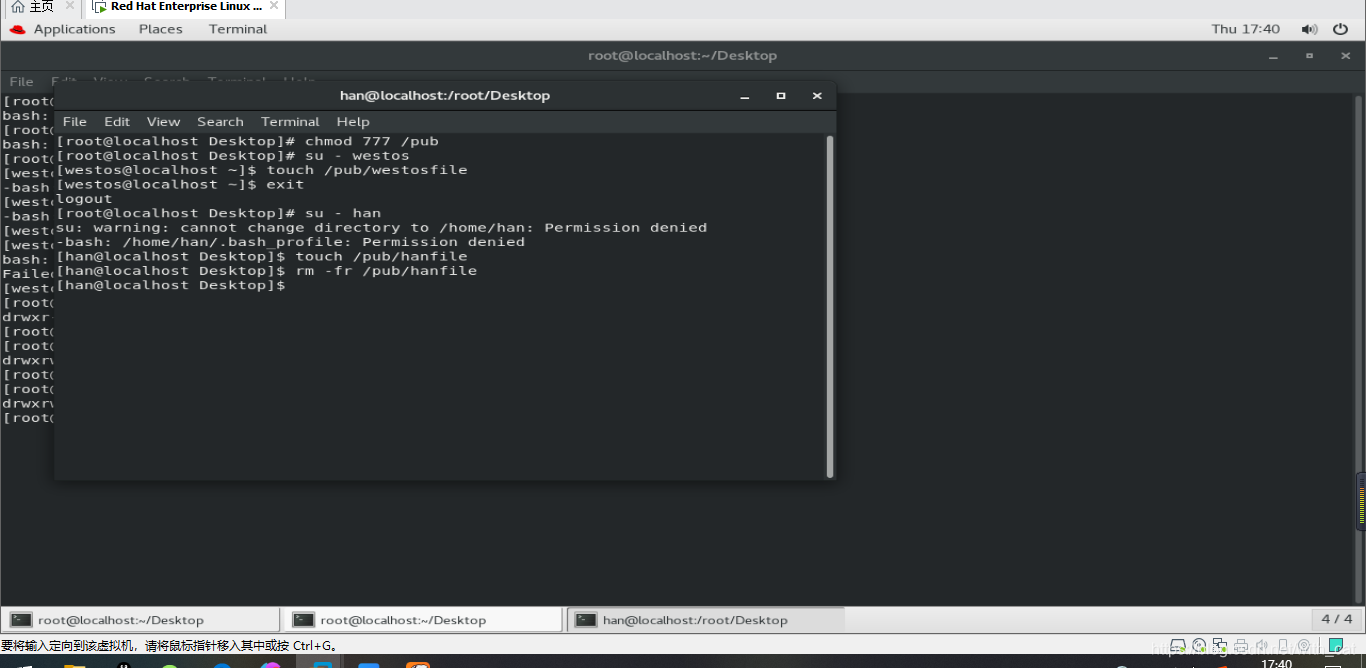The image size is (1366, 668).
Task: Open the Applications menu in the top bar
Action: point(74,29)
